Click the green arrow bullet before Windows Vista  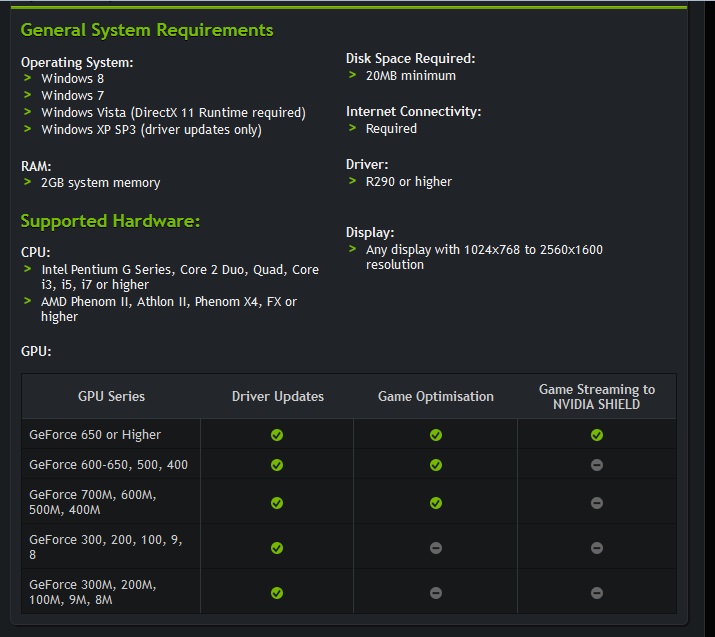click(27, 111)
